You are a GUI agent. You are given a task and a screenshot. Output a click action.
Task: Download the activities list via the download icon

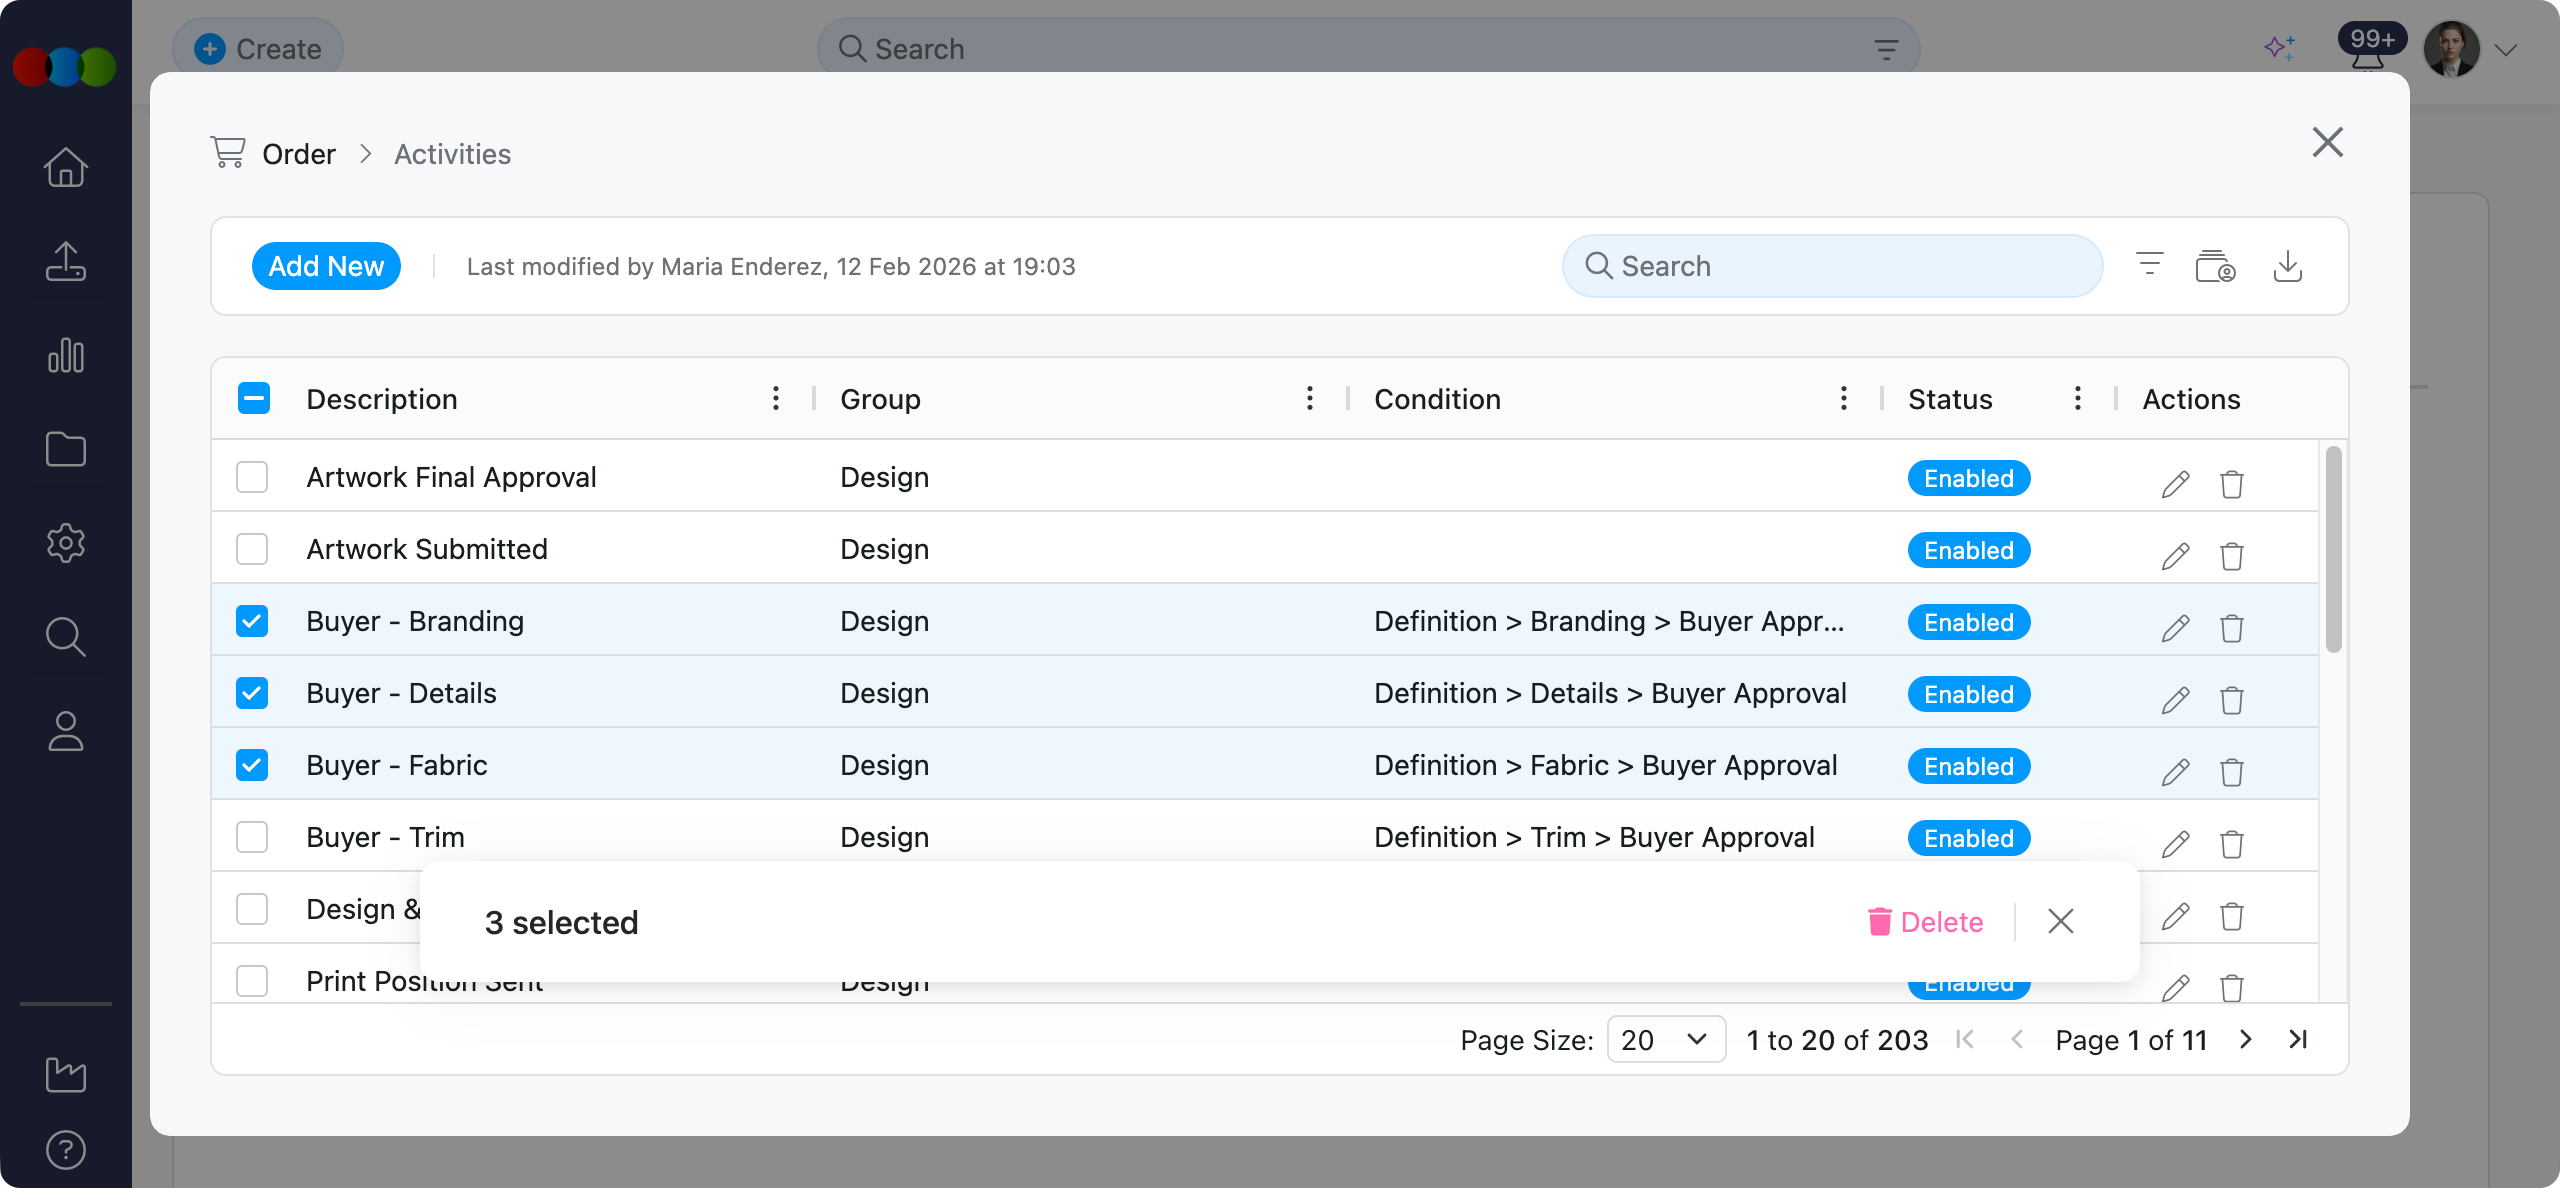coord(2290,266)
